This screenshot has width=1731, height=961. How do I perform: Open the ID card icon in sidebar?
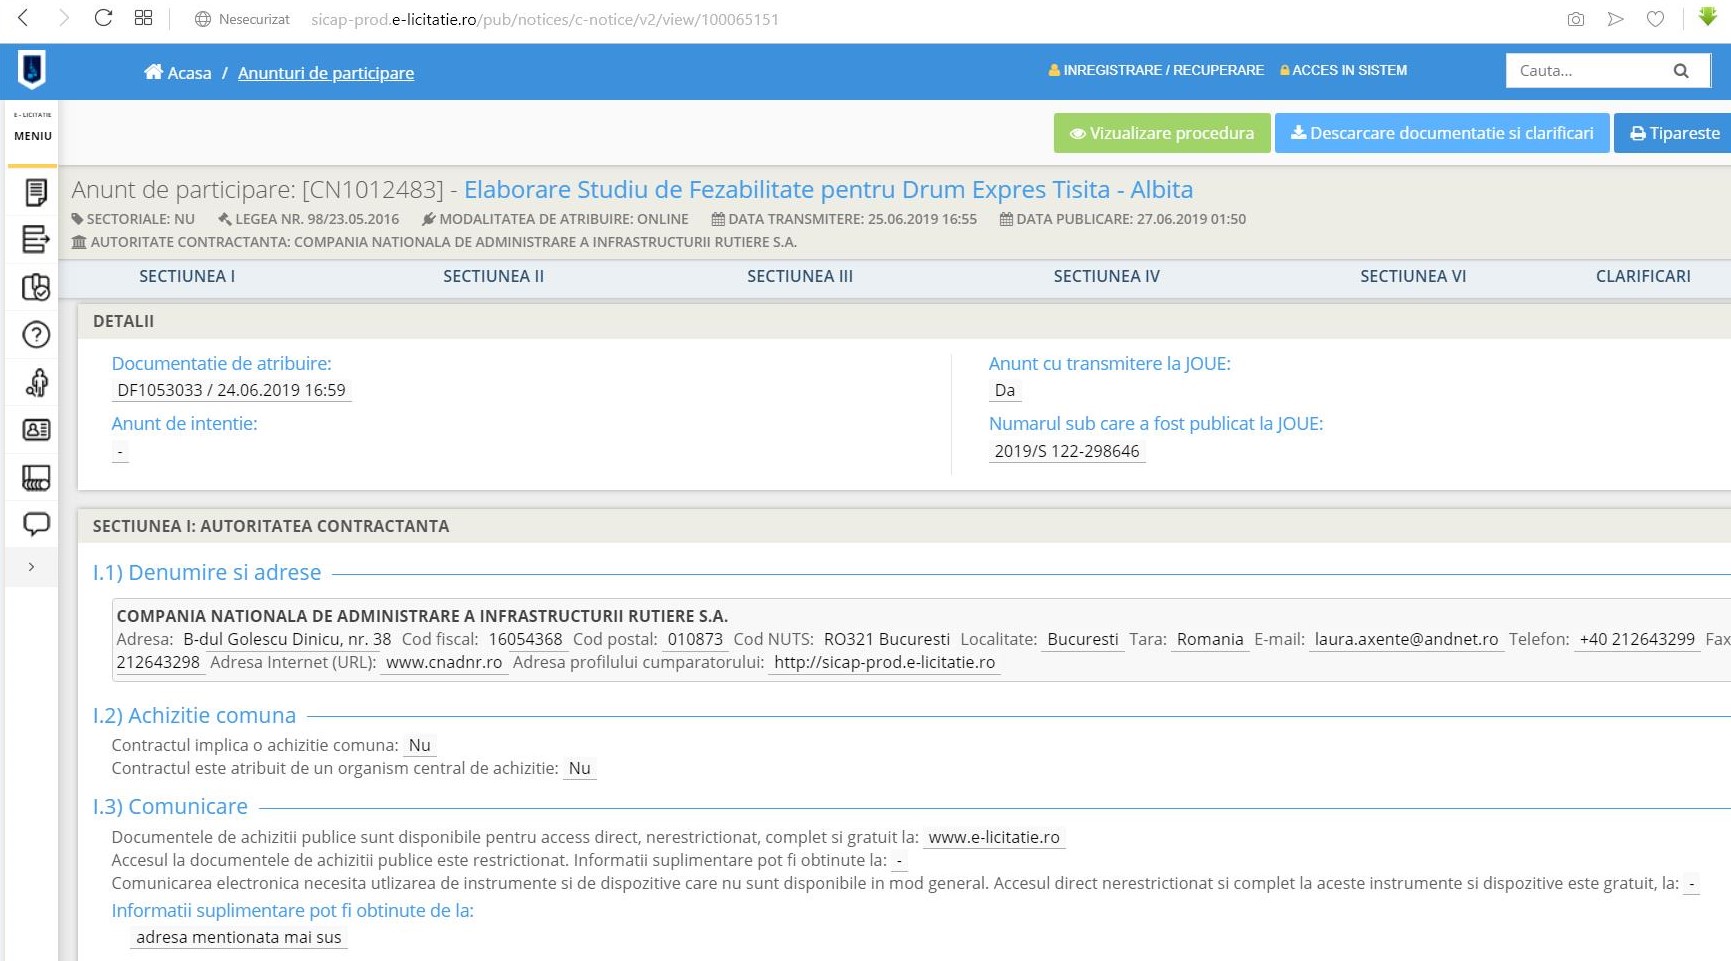click(36, 430)
